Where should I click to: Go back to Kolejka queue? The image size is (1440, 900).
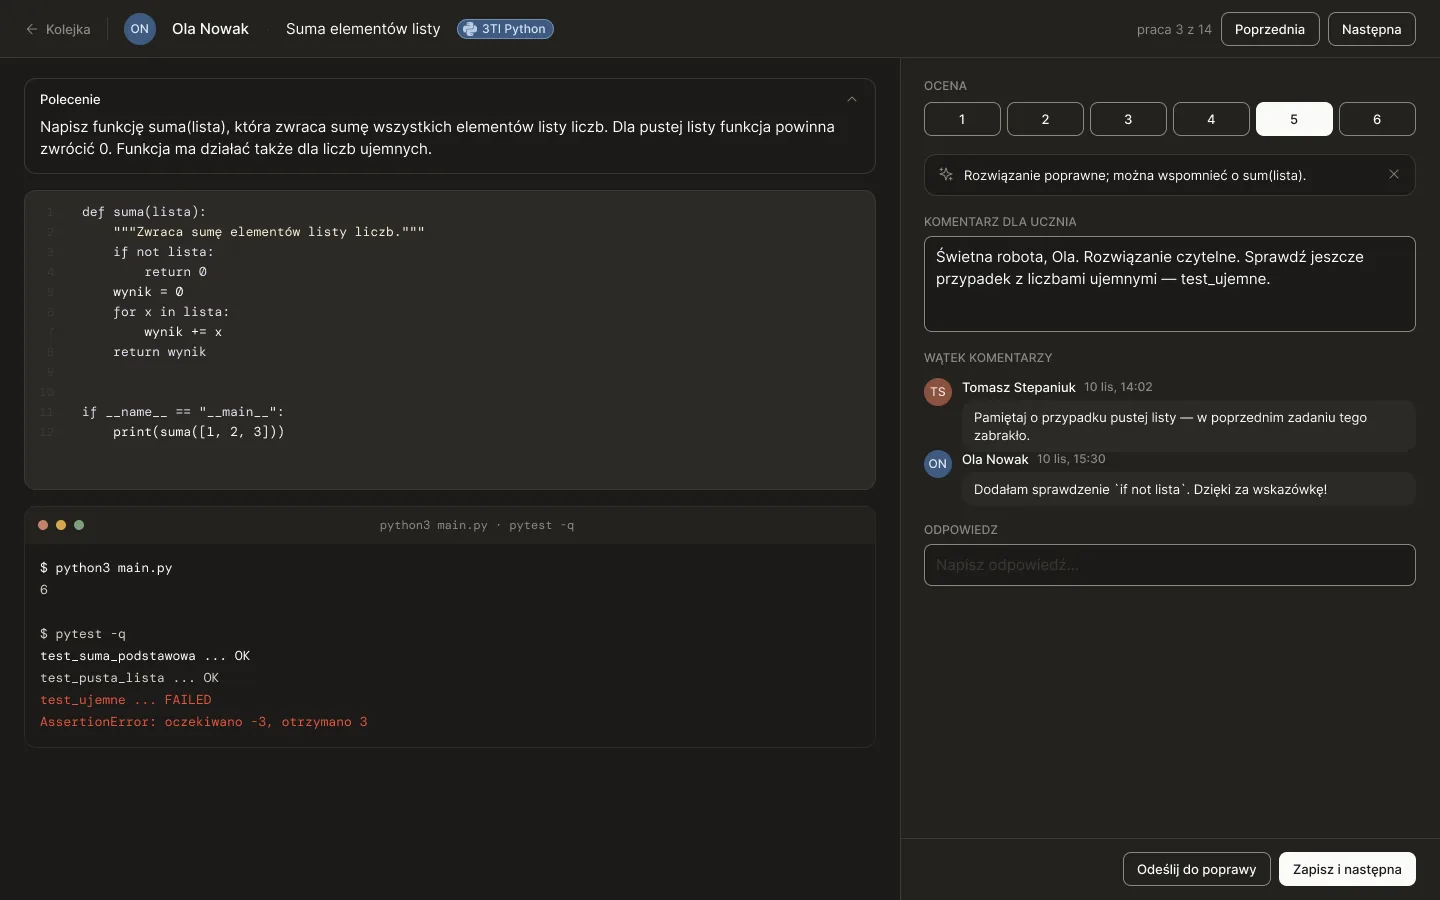(58, 29)
